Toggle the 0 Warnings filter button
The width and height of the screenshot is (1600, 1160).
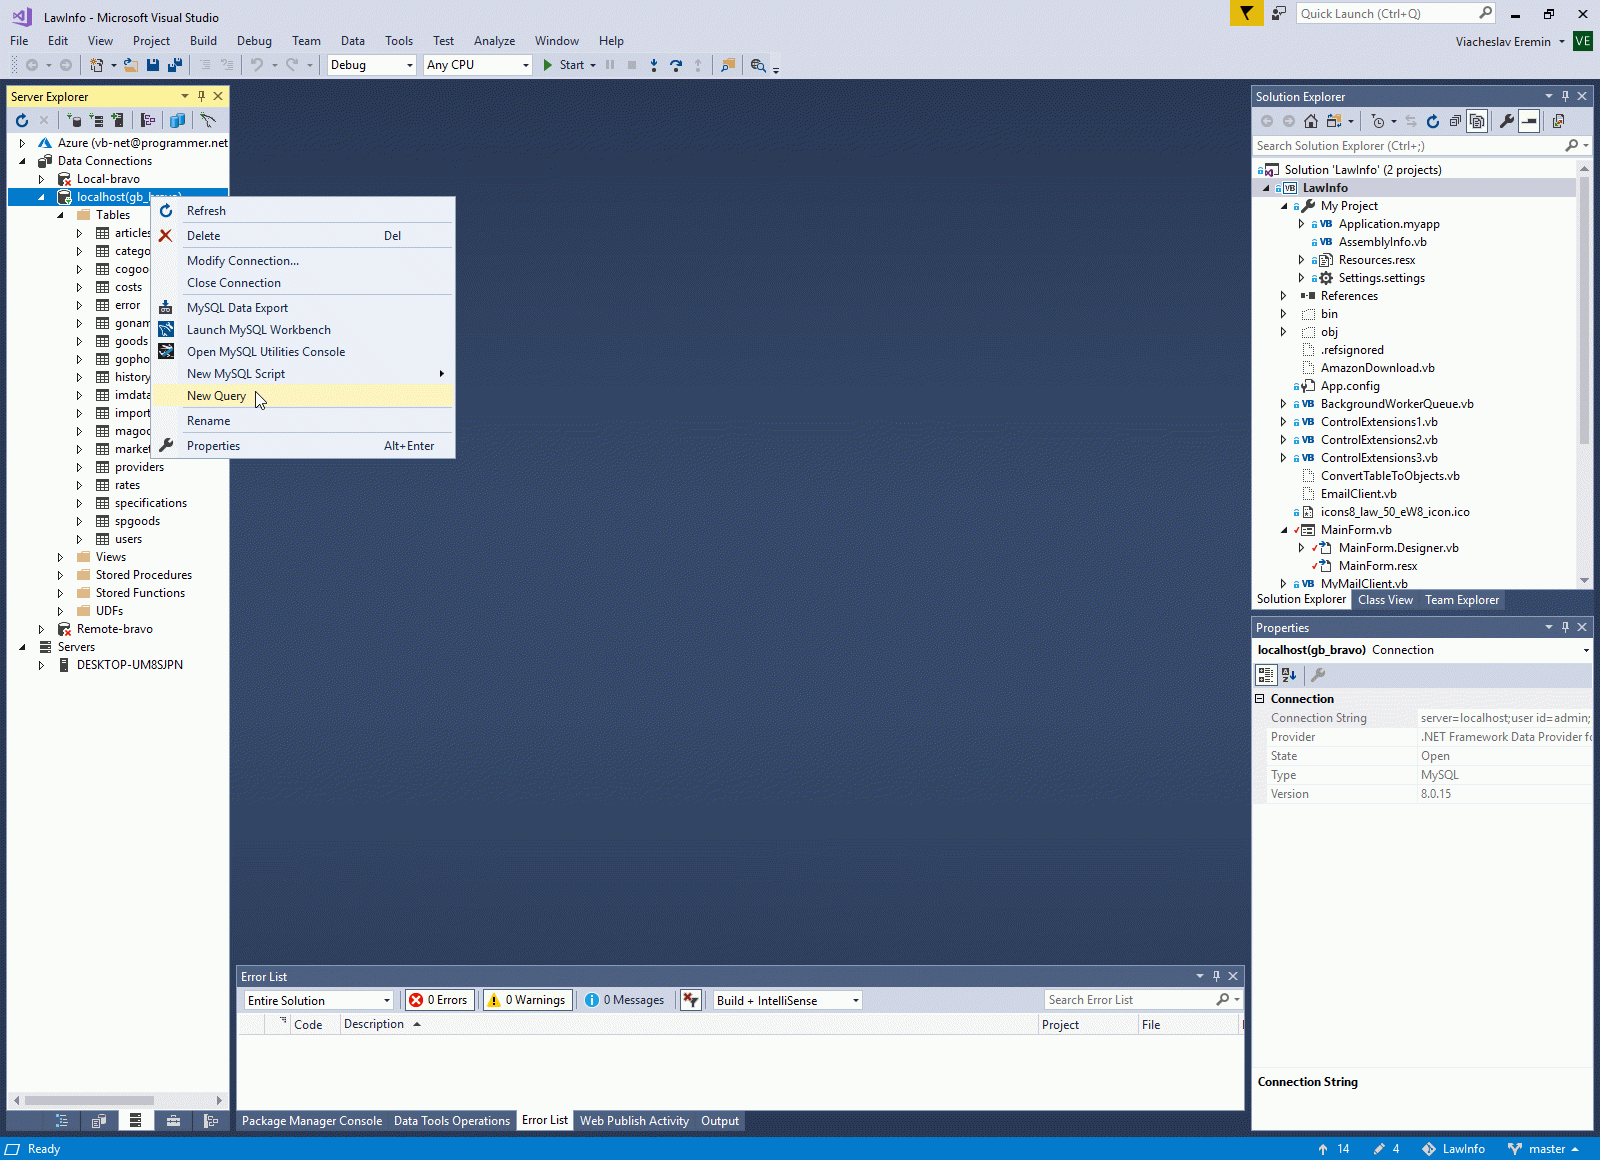(527, 1000)
